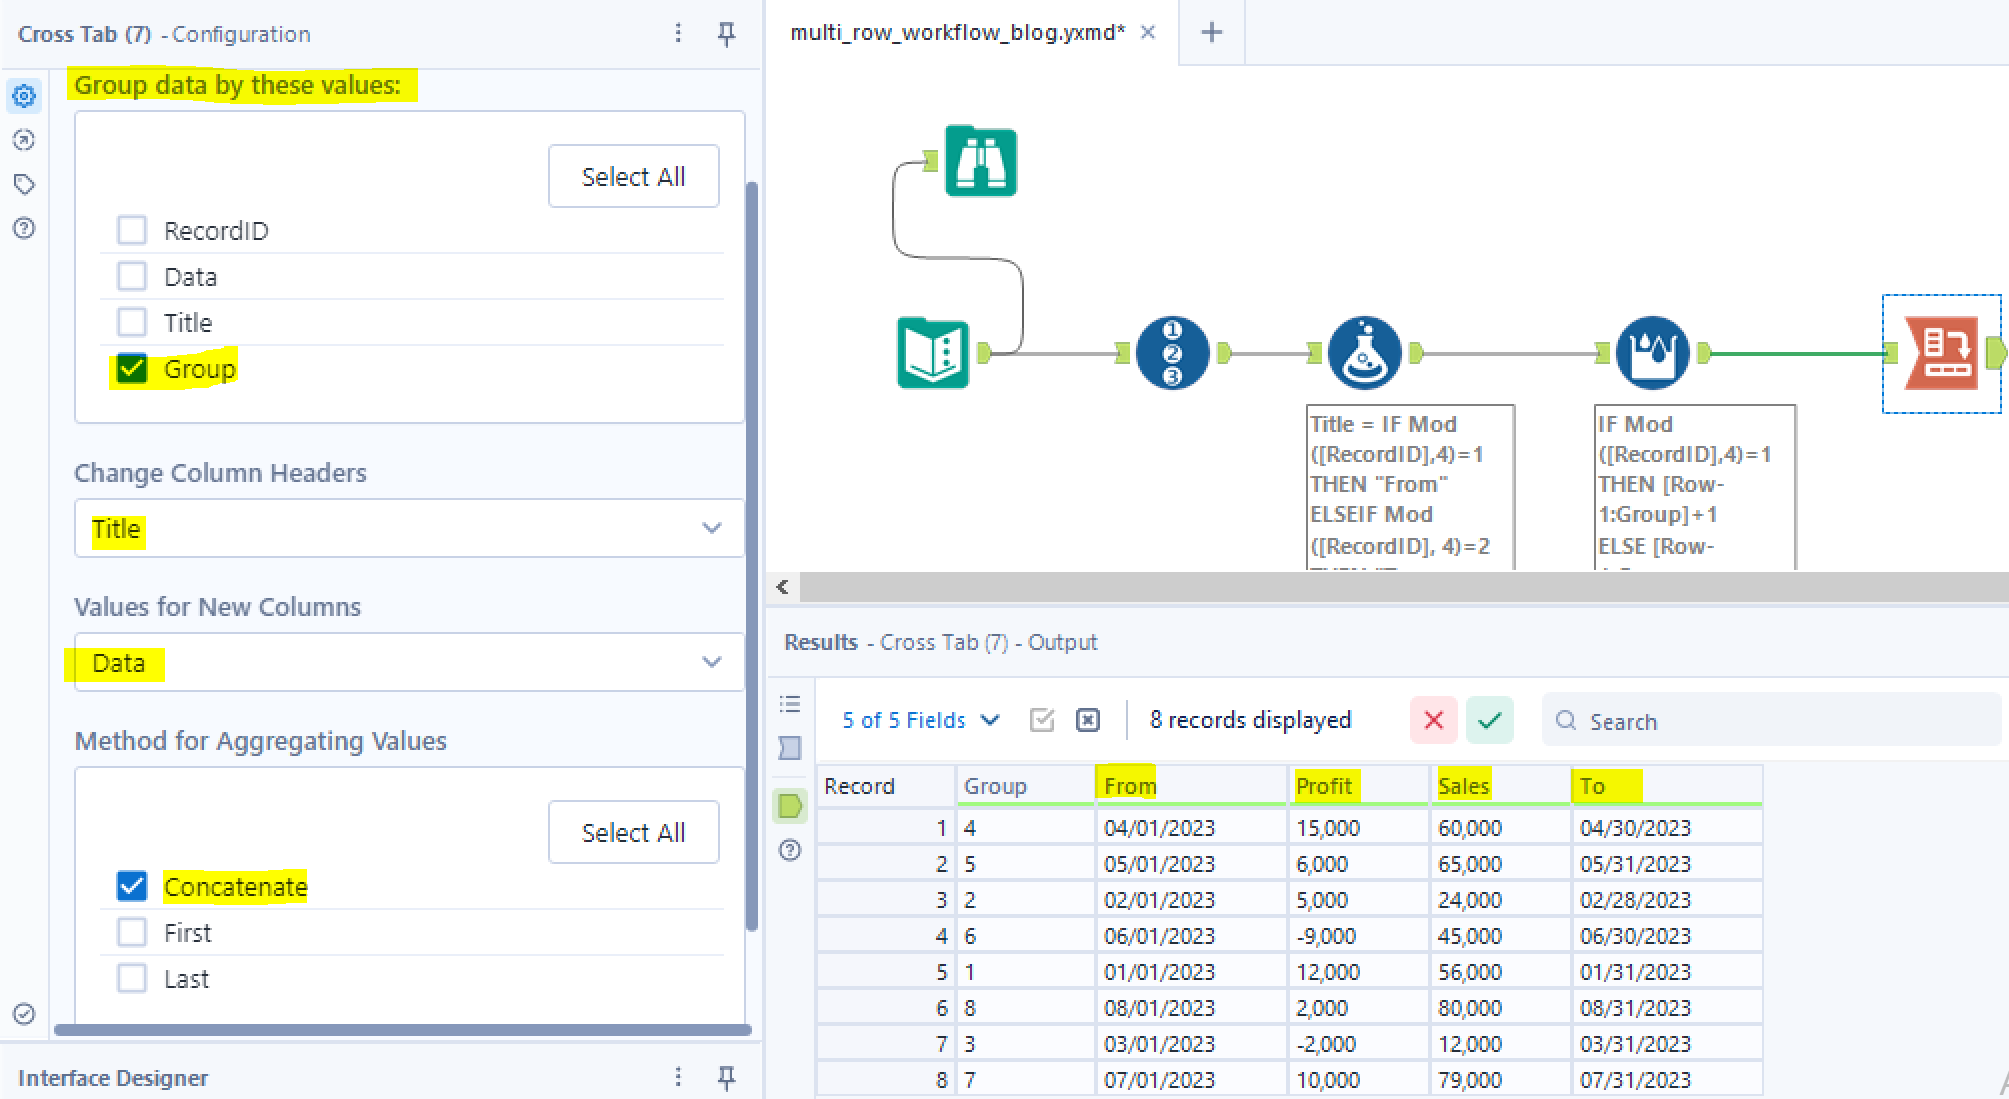
Task: Open the 5 of 5 Fields dropdown
Action: coord(920,720)
